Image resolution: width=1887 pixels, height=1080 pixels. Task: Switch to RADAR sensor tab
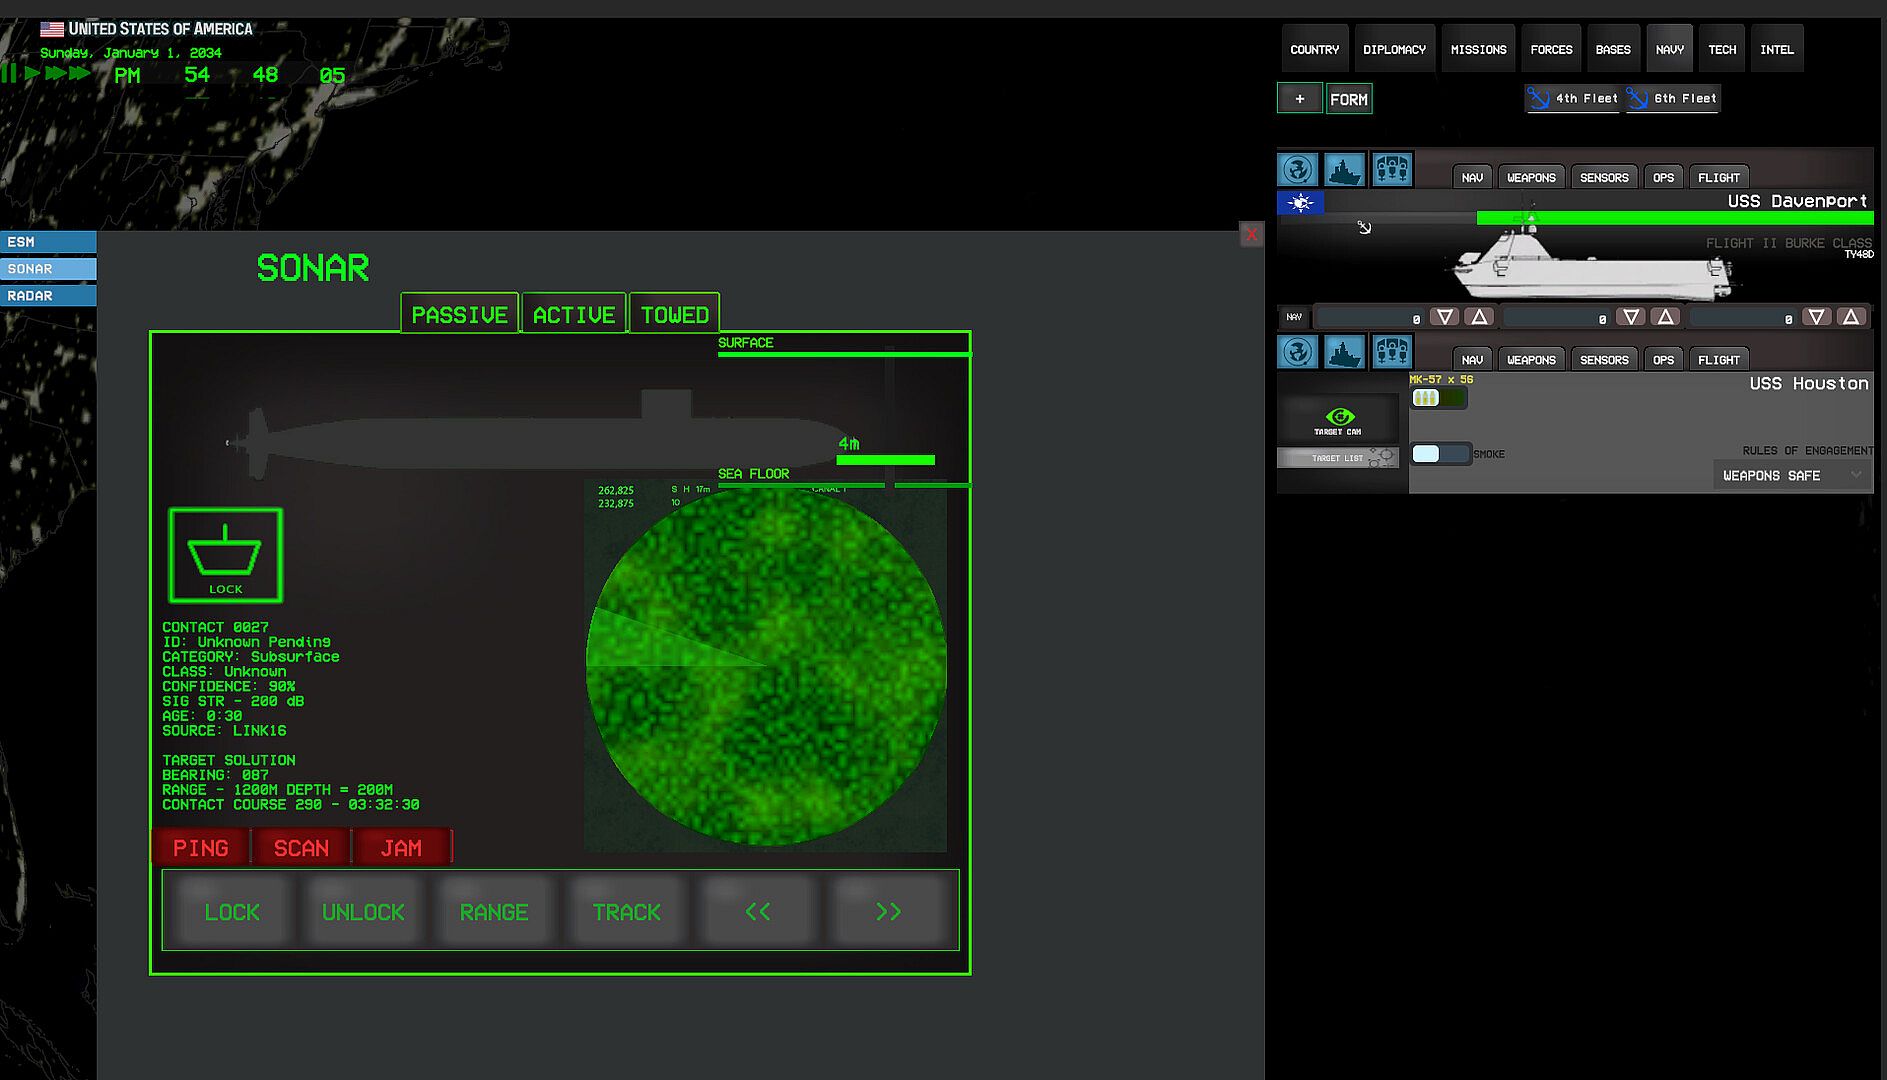click(x=48, y=296)
